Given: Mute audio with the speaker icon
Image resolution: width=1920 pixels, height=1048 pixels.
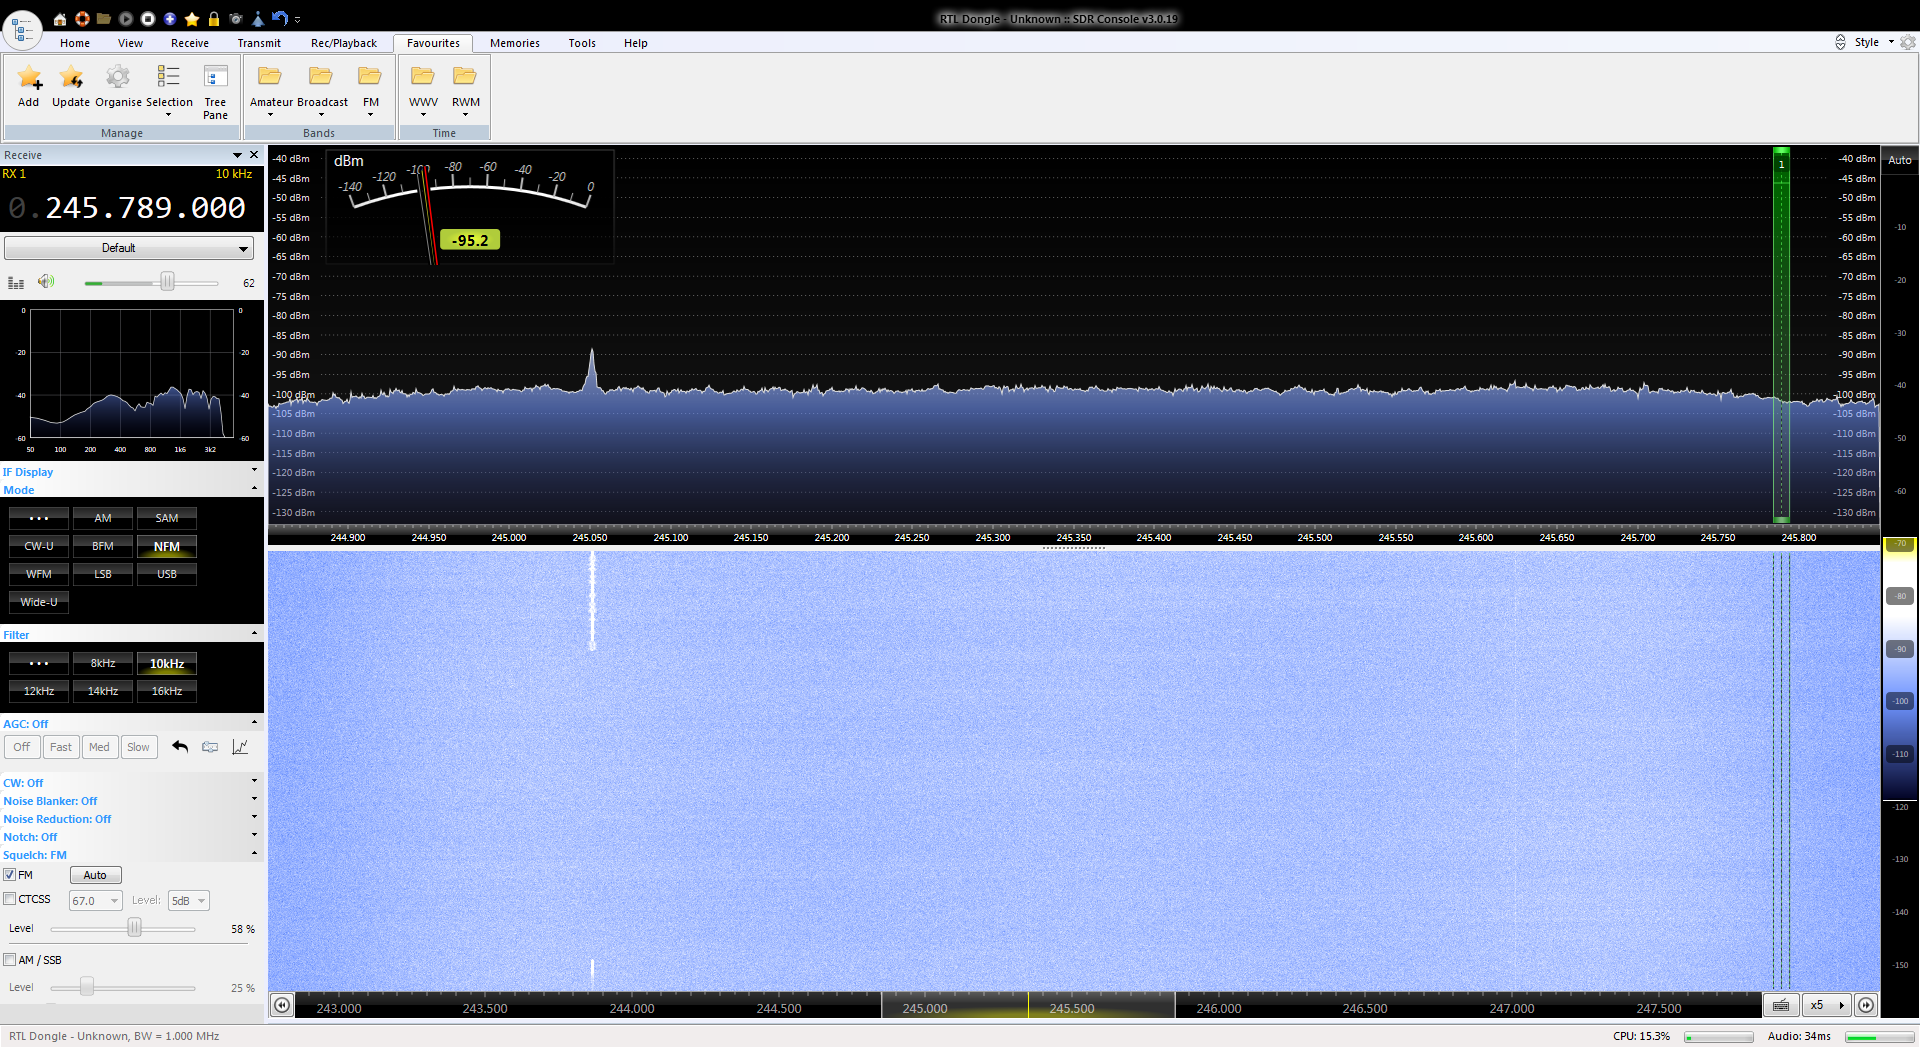Looking at the screenshot, I should (x=46, y=282).
